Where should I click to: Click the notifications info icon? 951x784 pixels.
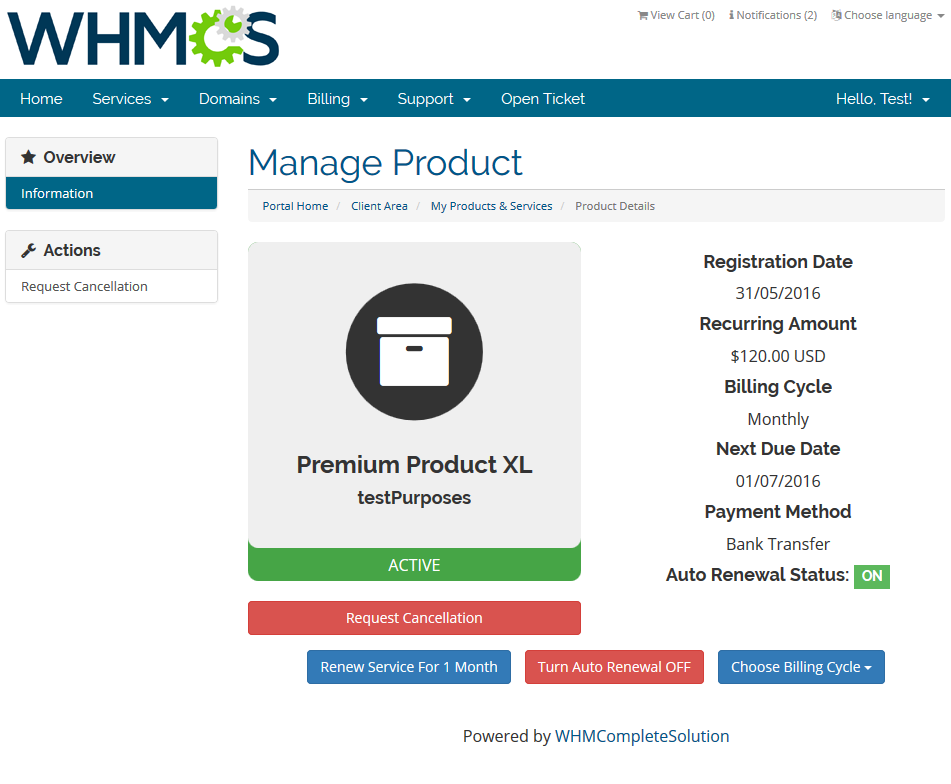tap(731, 15)
